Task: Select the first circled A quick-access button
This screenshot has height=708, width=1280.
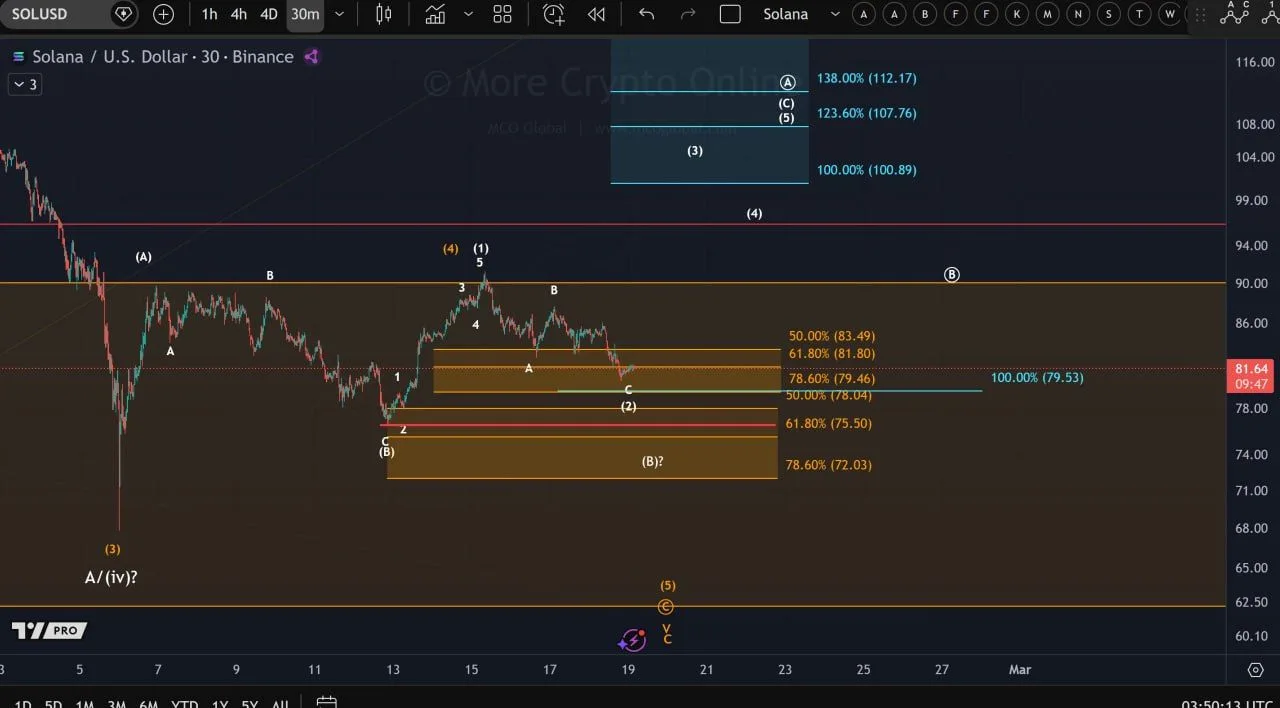Action: [x=865, y=14]
